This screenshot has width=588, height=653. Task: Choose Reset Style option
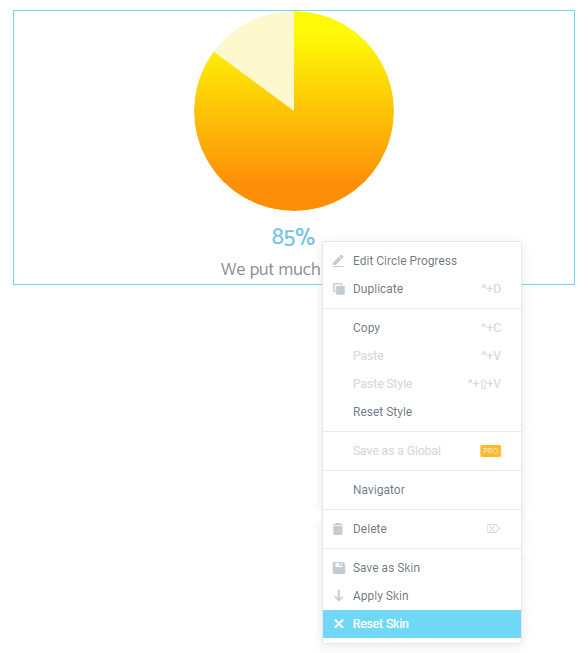pyautogui.click(x=422, y=411)
